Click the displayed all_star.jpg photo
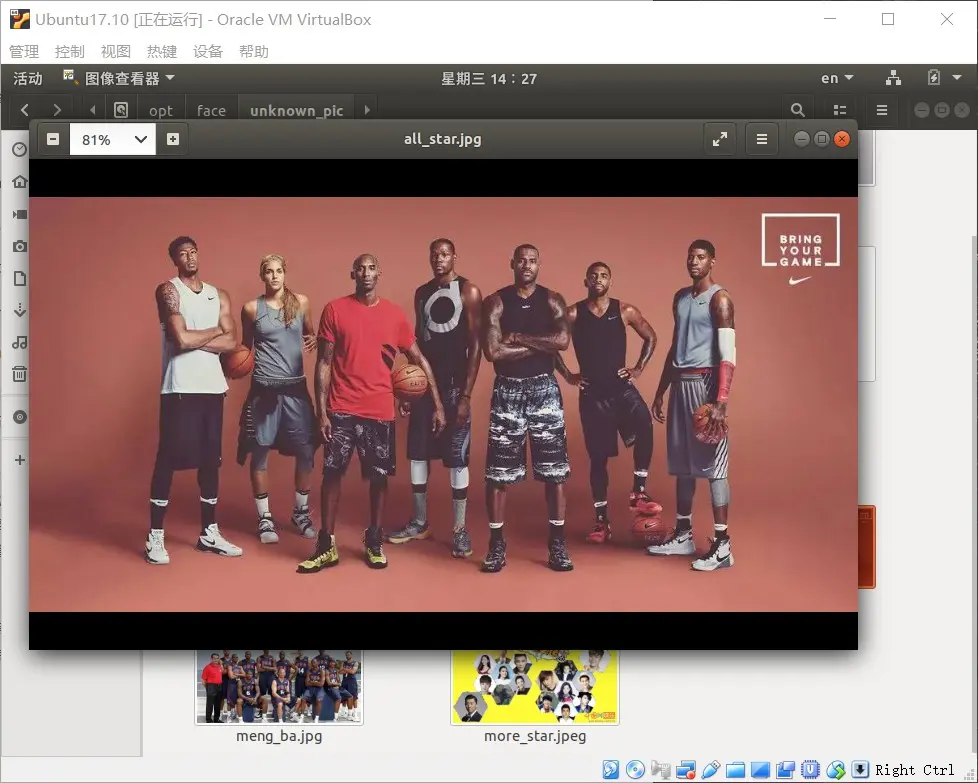Image resolution: width=978 pixels, height=783 pixels. [x=443, y=404]
